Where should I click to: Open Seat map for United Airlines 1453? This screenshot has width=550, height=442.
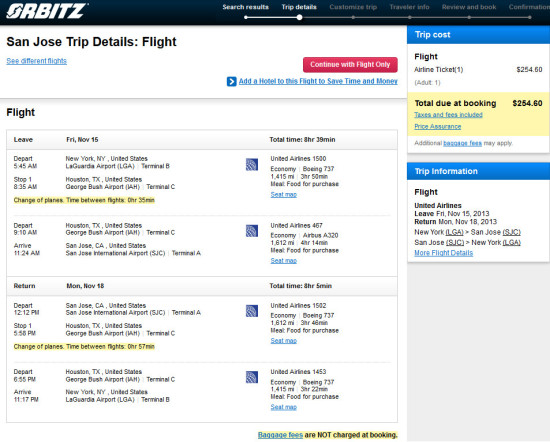283,407
